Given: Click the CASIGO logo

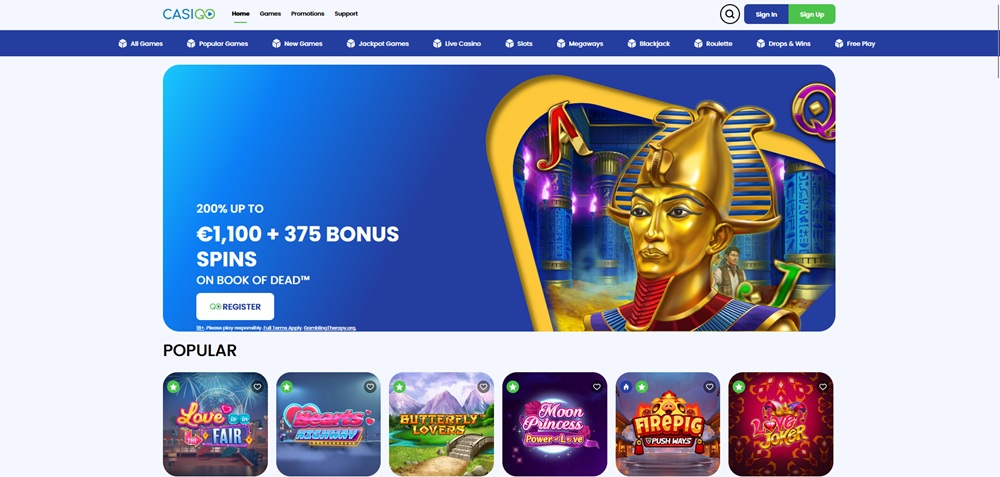Looking at the screenshot, I should (x=189, y=14).
